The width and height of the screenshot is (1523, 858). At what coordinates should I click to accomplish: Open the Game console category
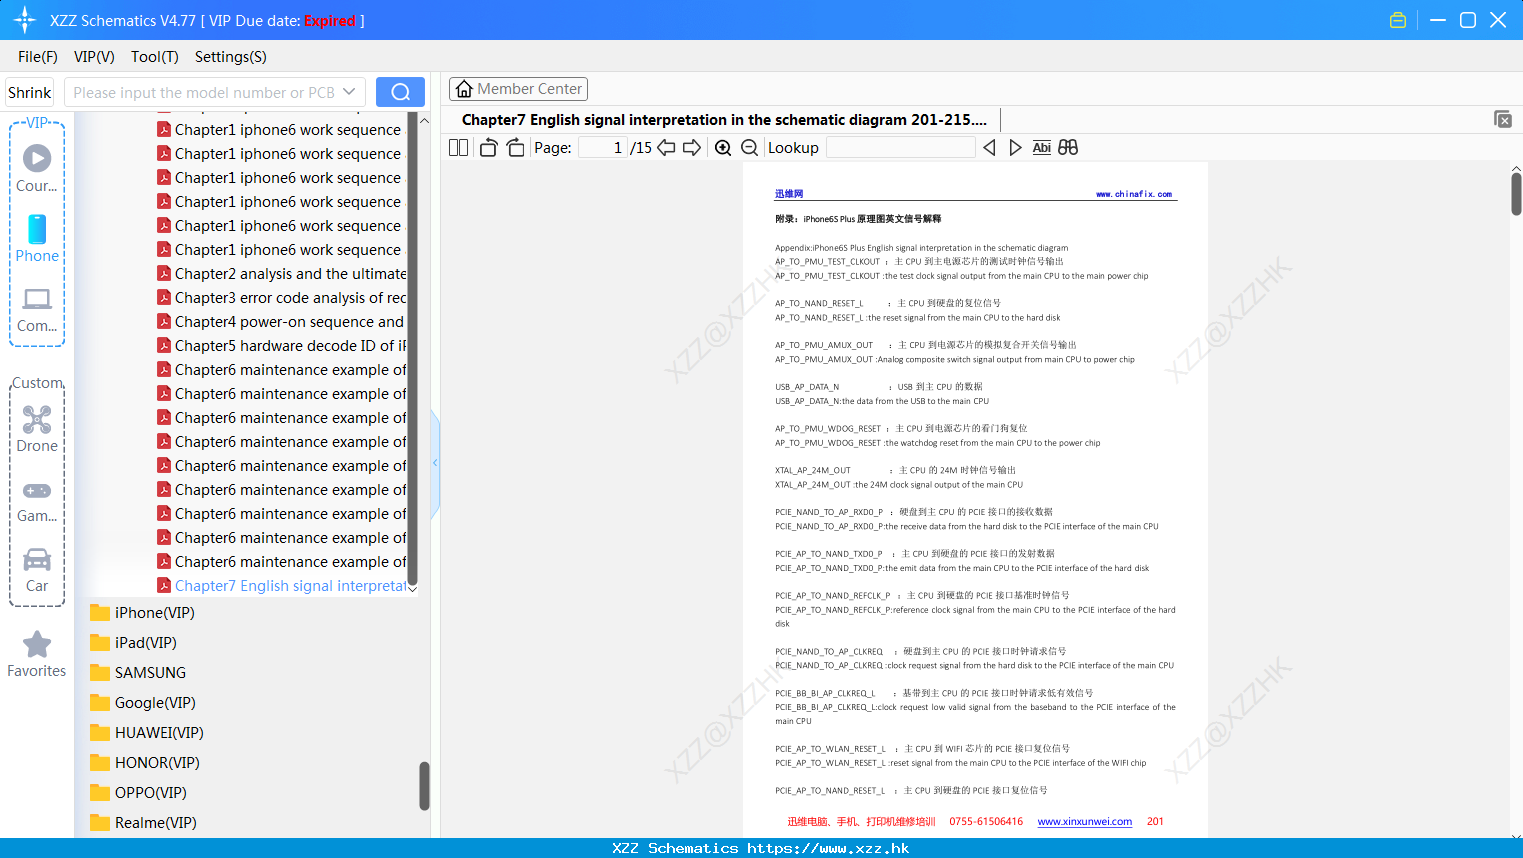click(37, 501)
